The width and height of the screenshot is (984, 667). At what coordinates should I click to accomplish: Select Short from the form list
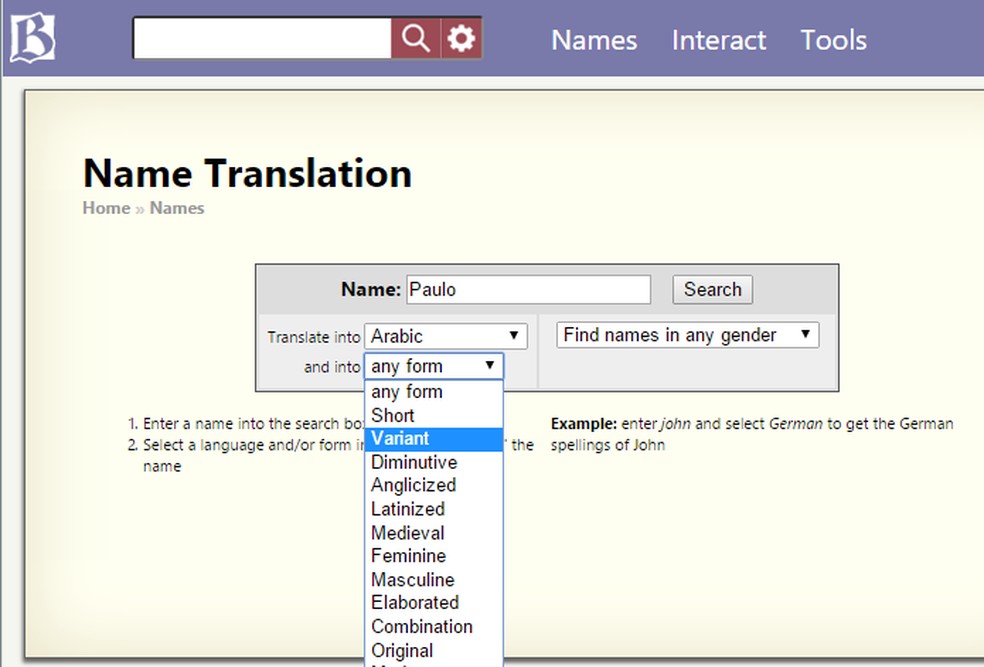[x=393, y=415]
